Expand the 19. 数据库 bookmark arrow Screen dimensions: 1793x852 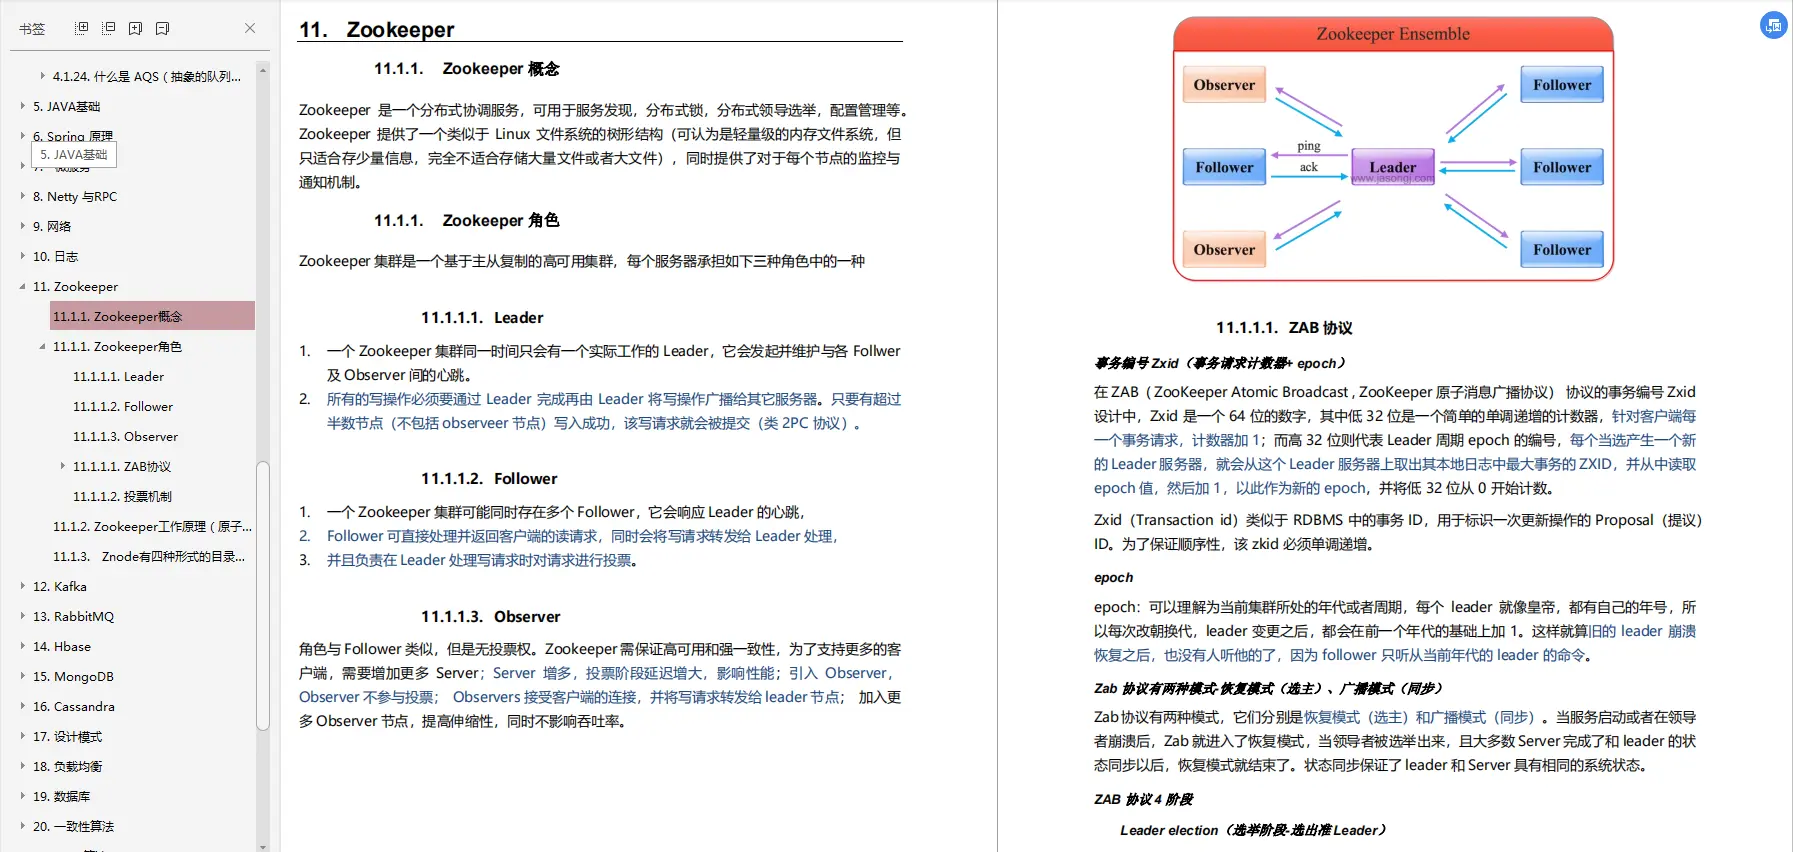23,795
